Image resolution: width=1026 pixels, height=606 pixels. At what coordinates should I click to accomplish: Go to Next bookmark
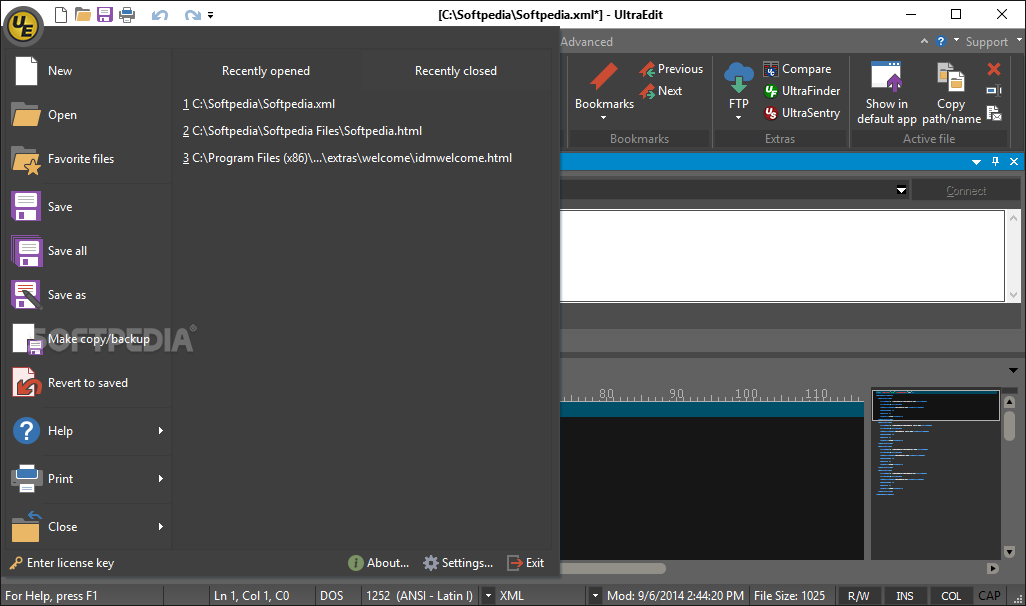point(661,91)
